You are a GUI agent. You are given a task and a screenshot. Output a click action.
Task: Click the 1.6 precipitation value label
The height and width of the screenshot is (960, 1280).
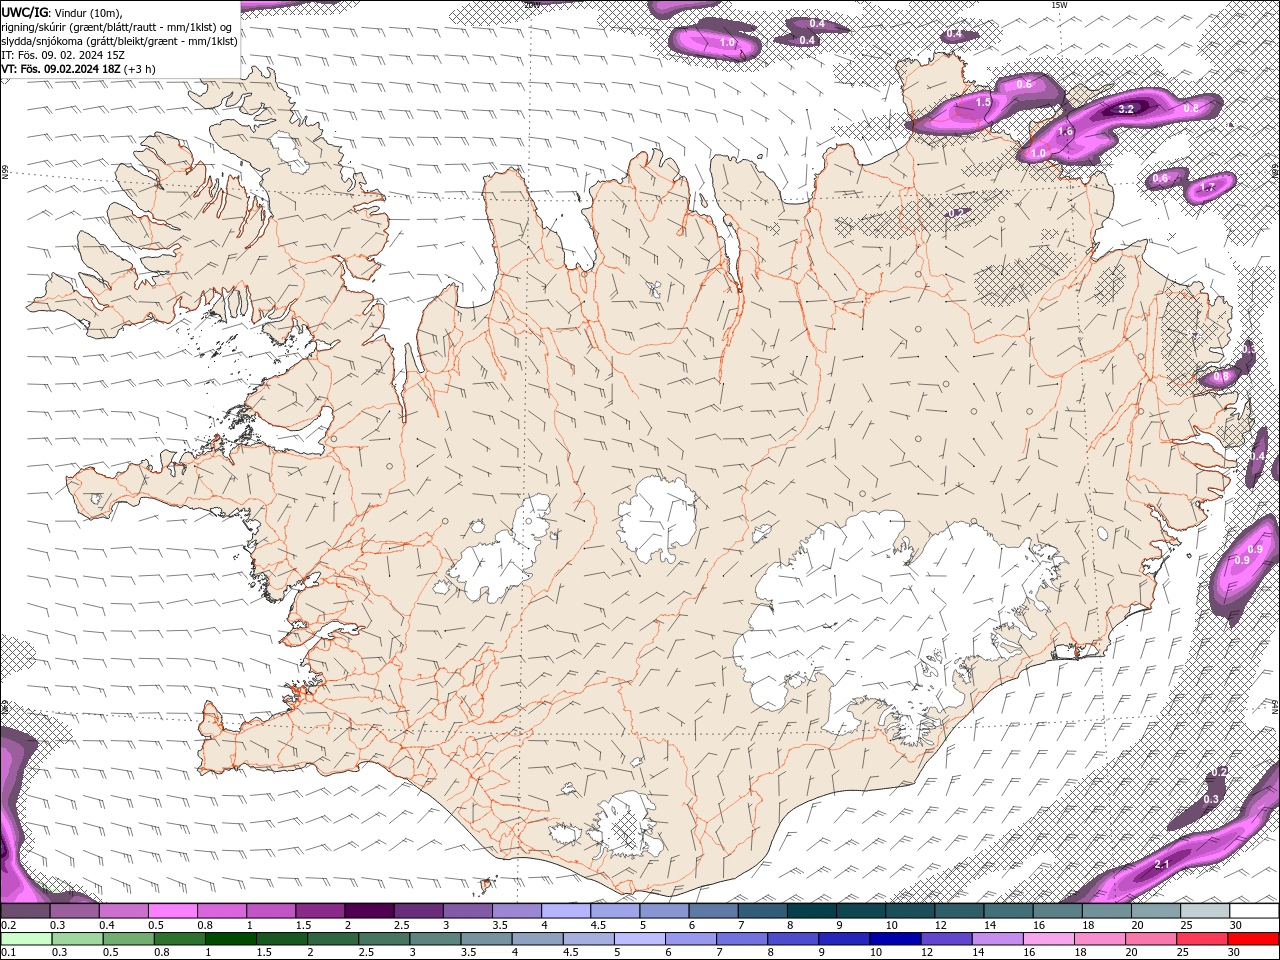point(1065,131)
